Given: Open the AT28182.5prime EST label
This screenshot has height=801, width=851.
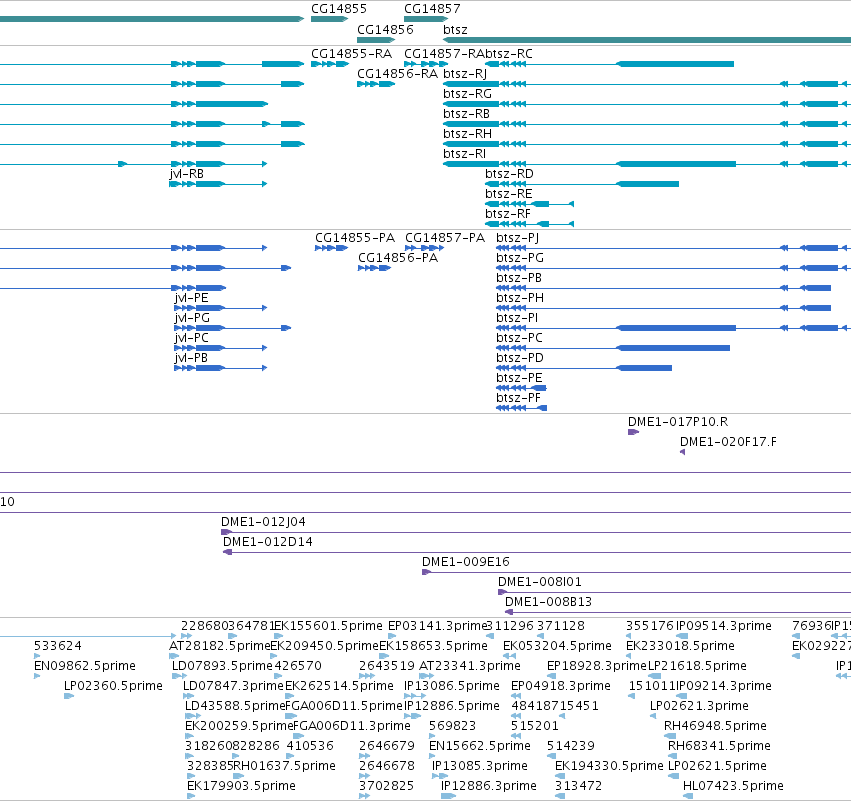Looking at the screenshot, I should (219, 646).
